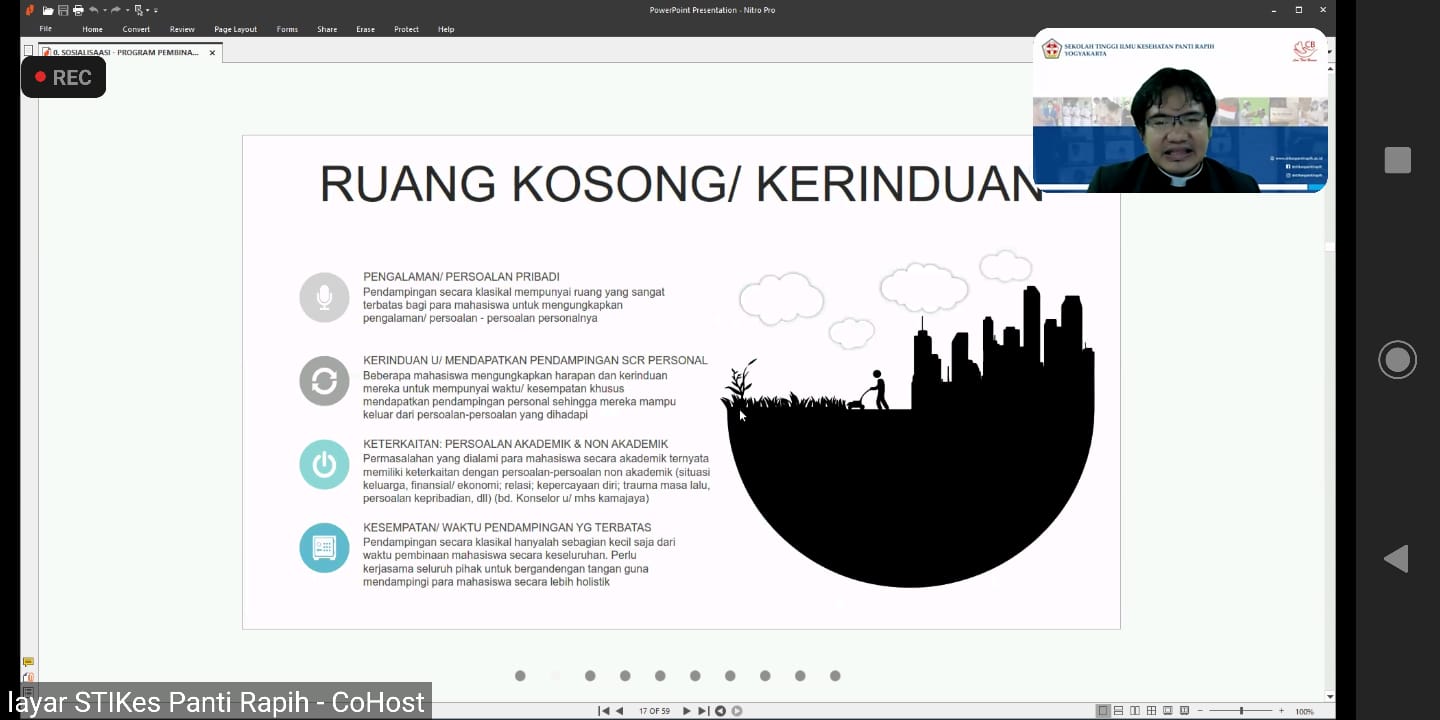Click the zoom slider handle
The height and width of the screenshot is (720, 1440).
(1241, 711)
